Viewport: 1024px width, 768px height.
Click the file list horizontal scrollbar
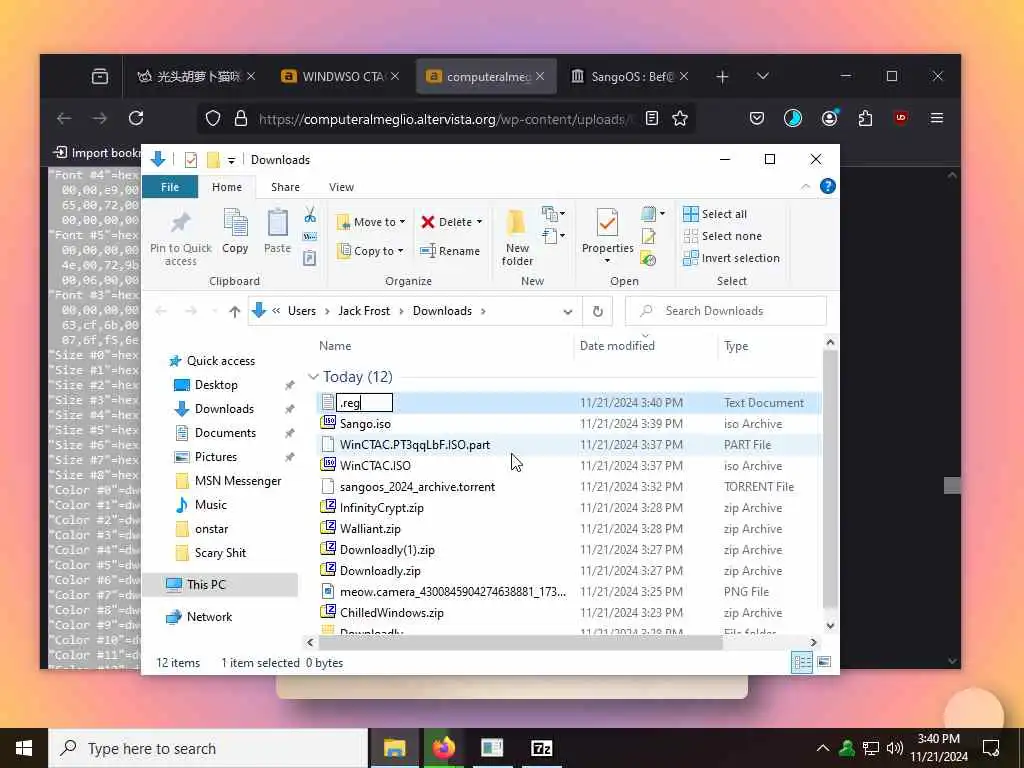pos(520,643)
